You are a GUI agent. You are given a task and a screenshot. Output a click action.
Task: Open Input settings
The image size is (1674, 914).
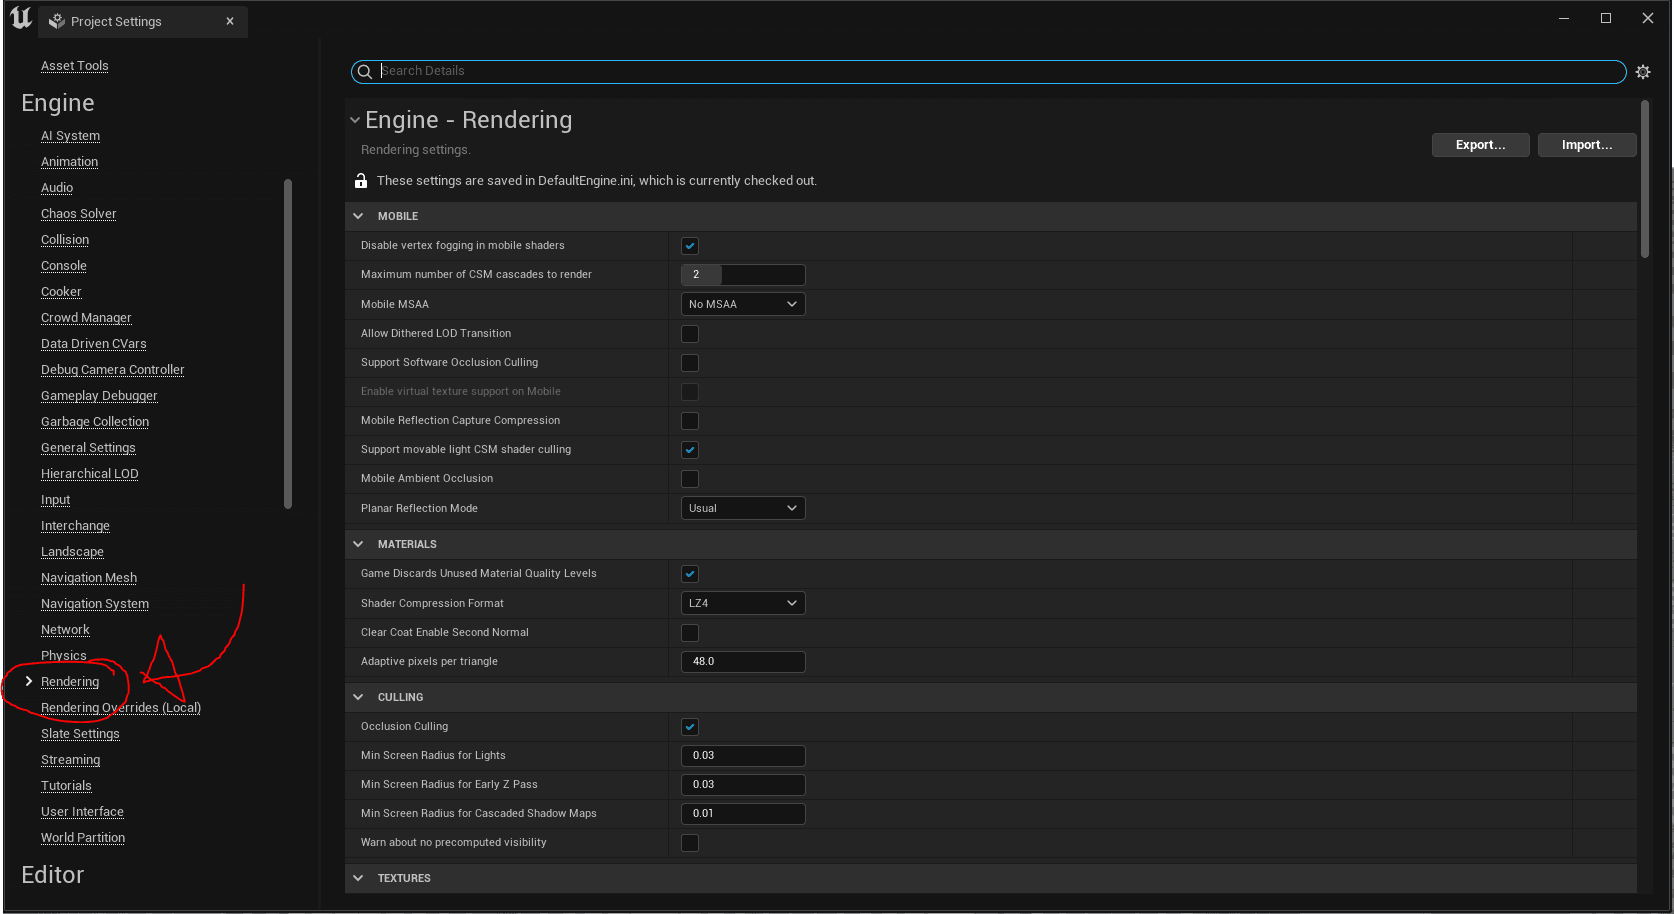coord(56,500)
